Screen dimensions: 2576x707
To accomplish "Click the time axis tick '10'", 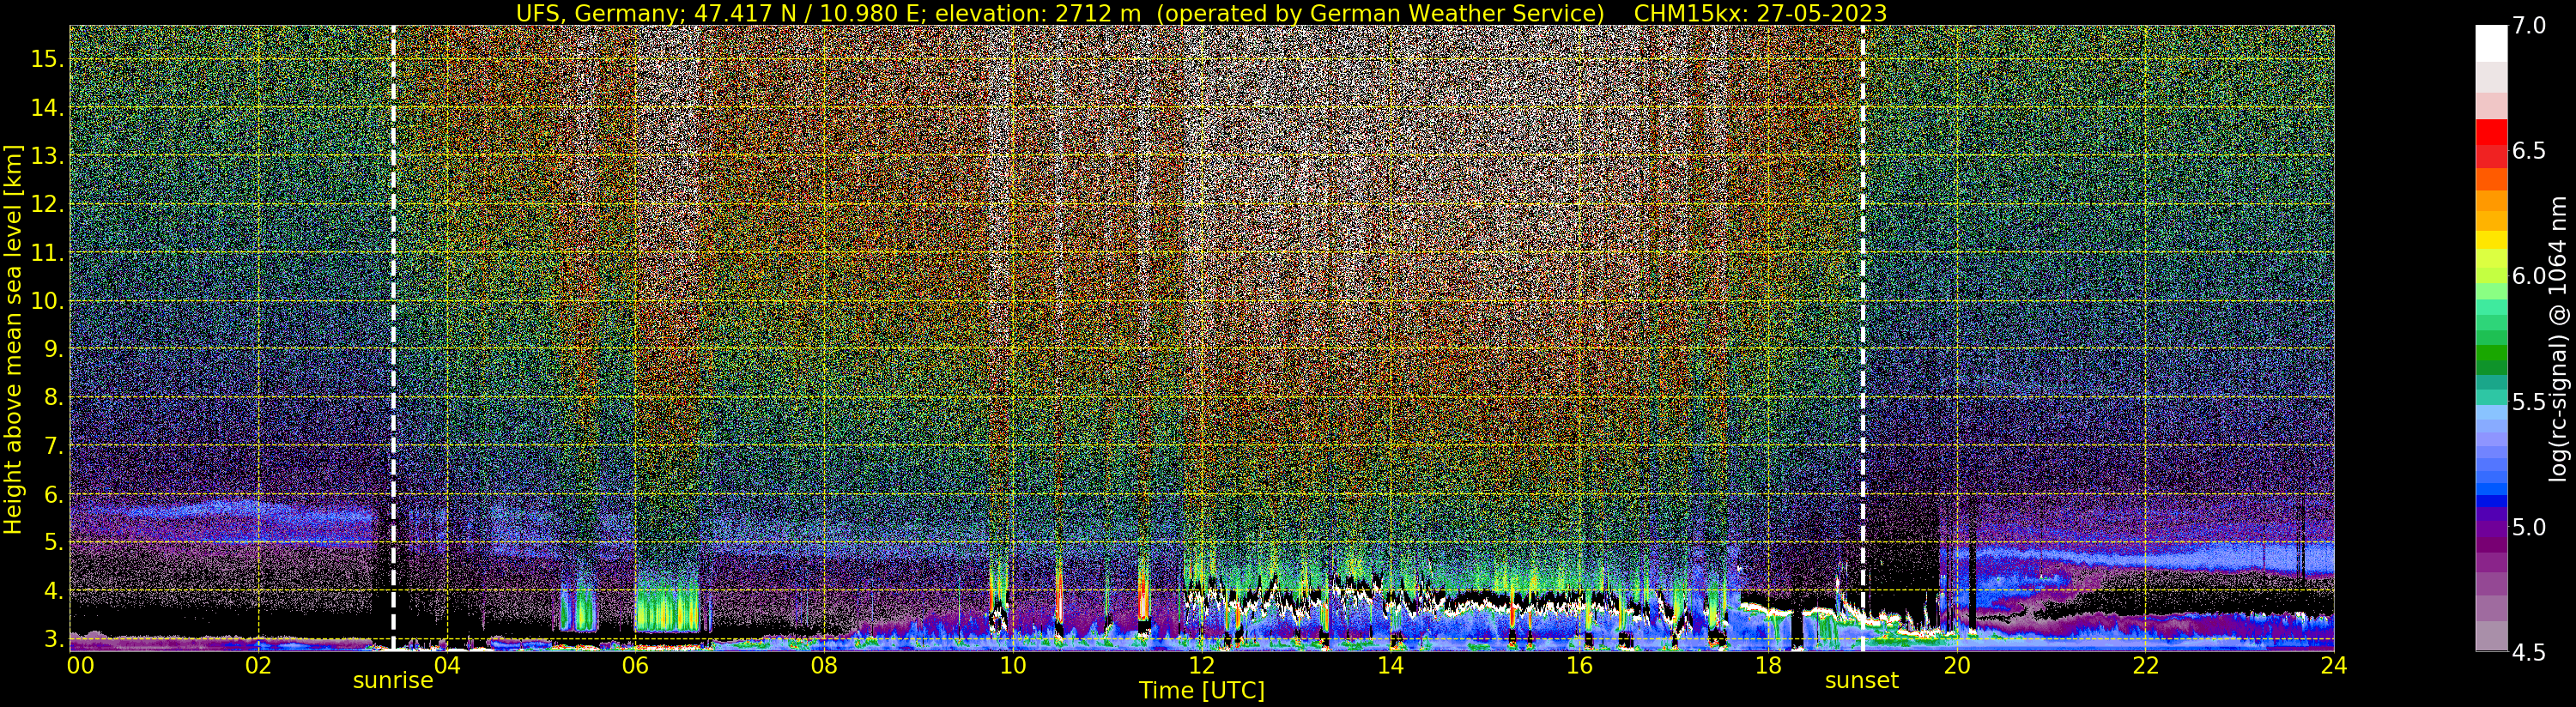I will coord(1013,665).
